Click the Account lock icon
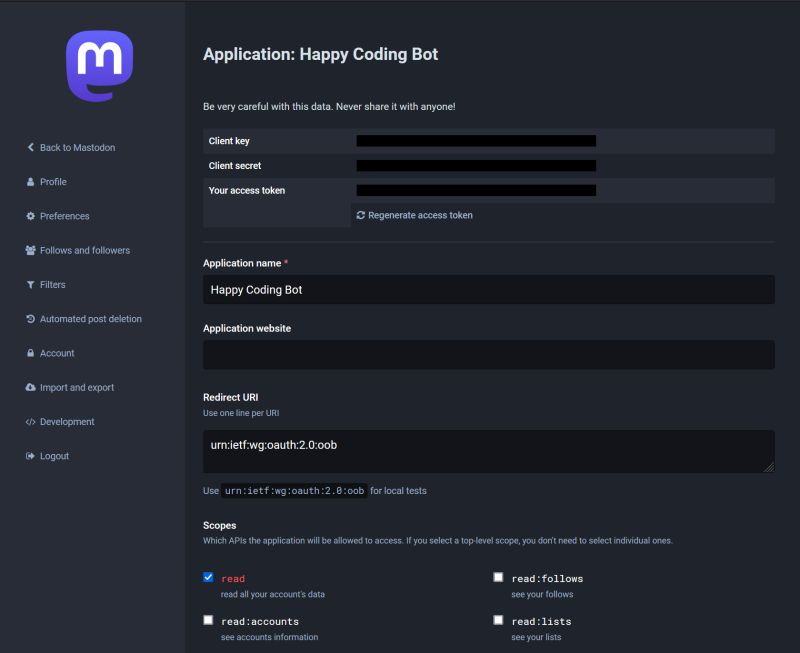 tap(29, 353)
